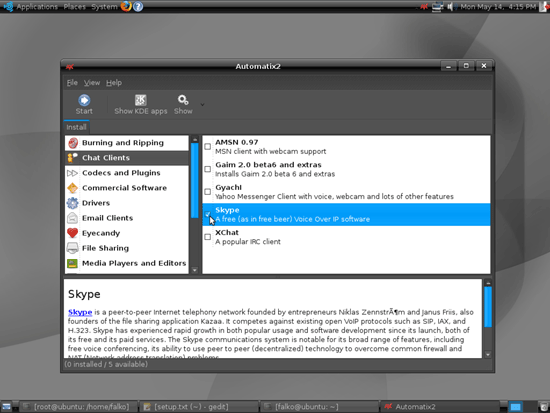Click the network tray icon
550x413 pixels.
437,6
